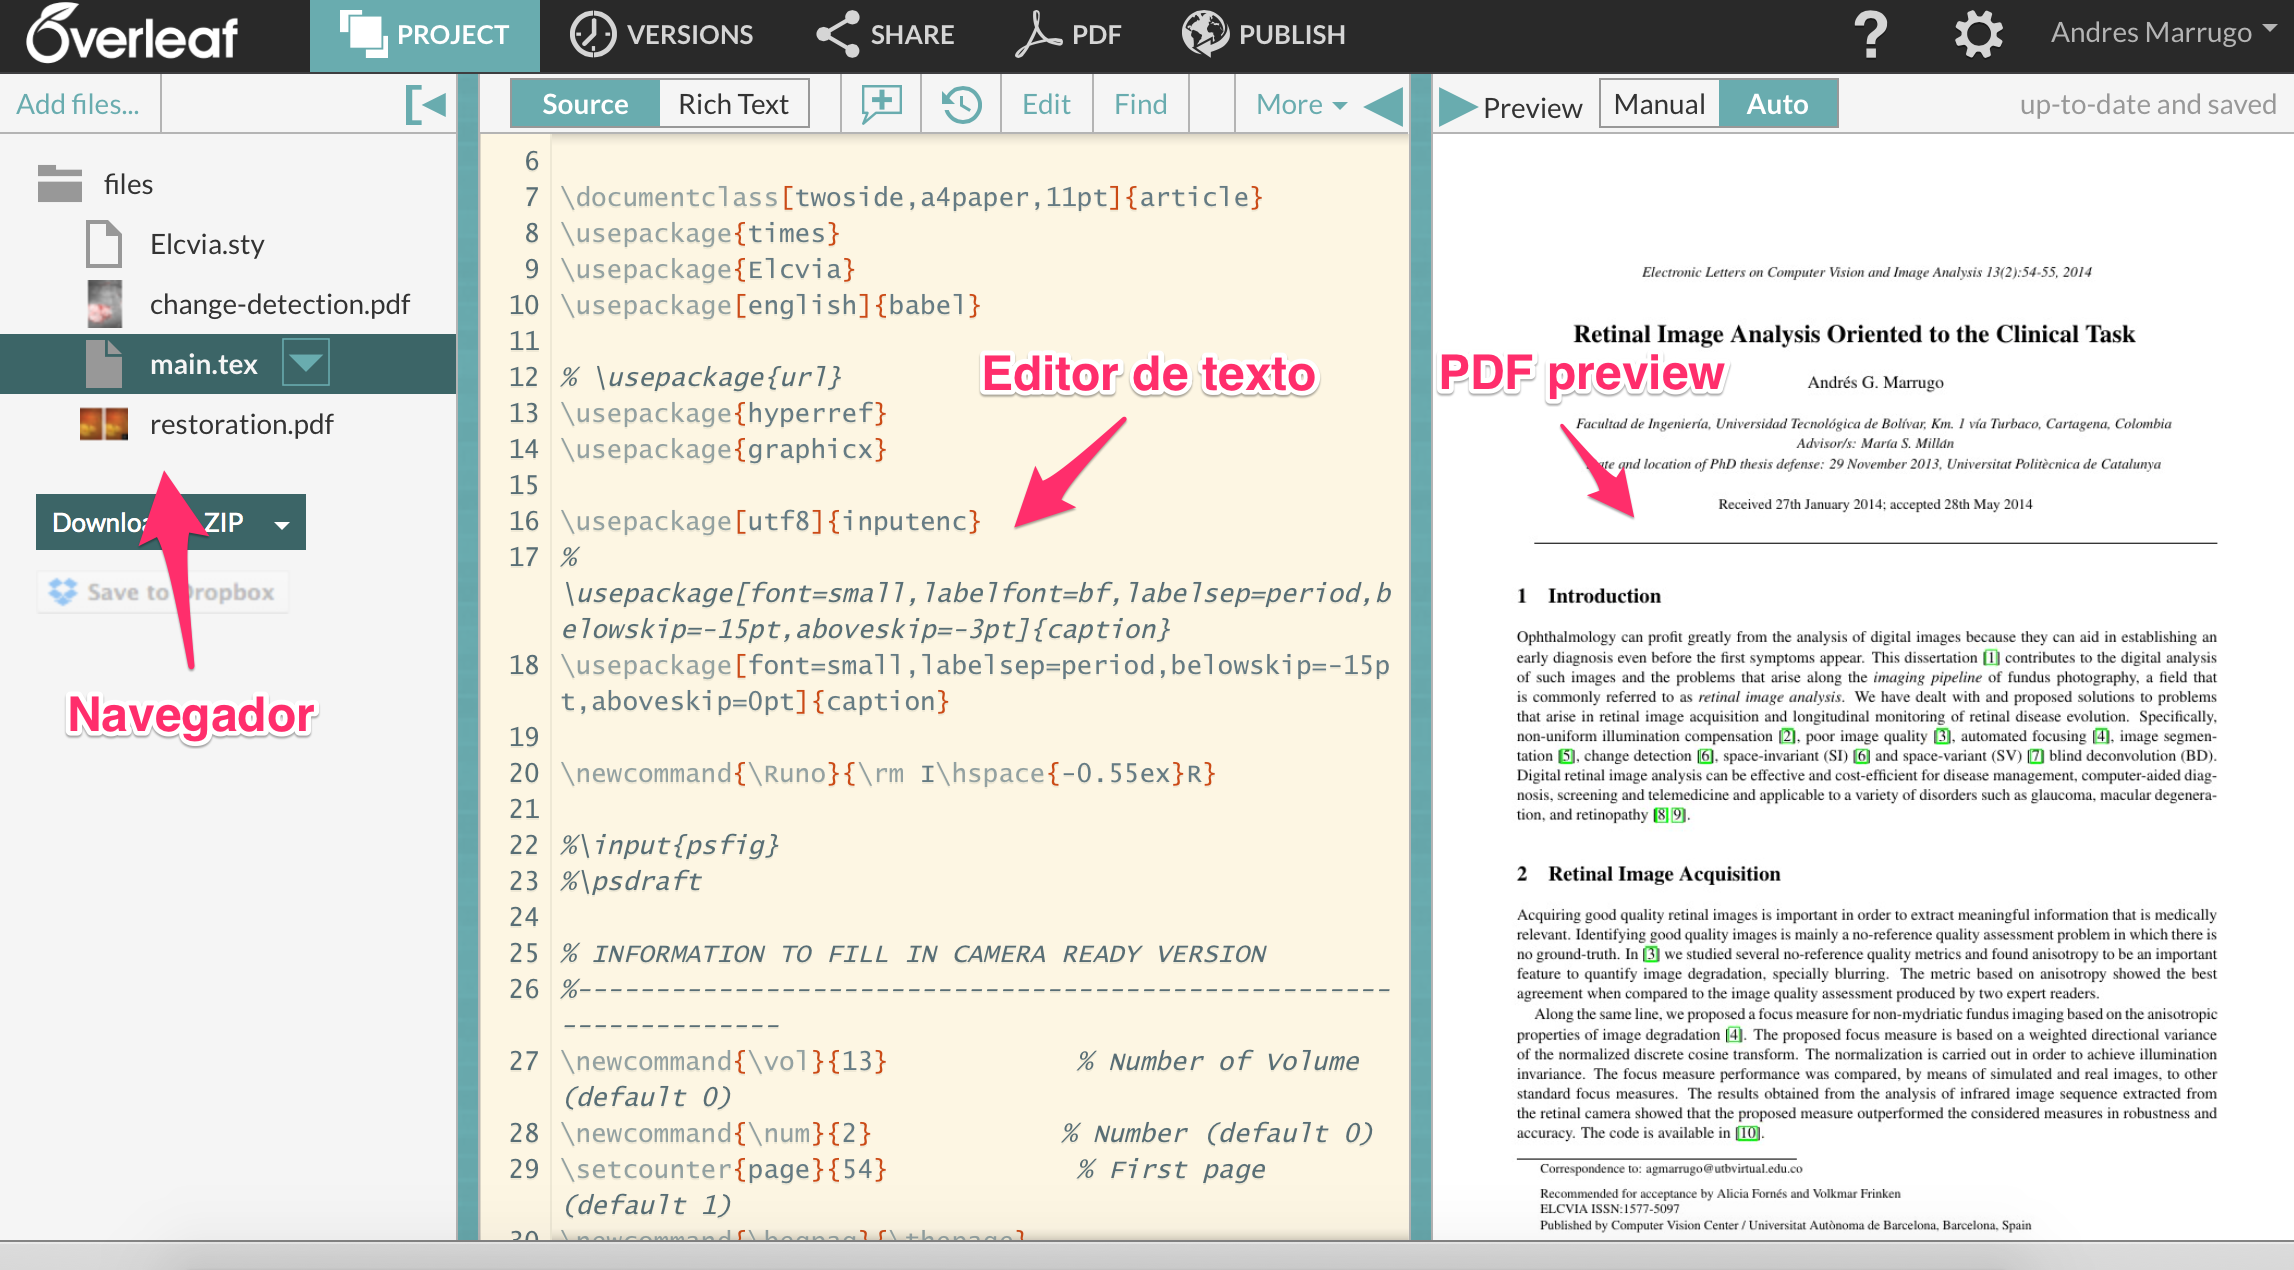The height and width of the screenshot is (1270, 2294).
Task: Click the main.tex document icon
Action: click(x=104, y=364)
